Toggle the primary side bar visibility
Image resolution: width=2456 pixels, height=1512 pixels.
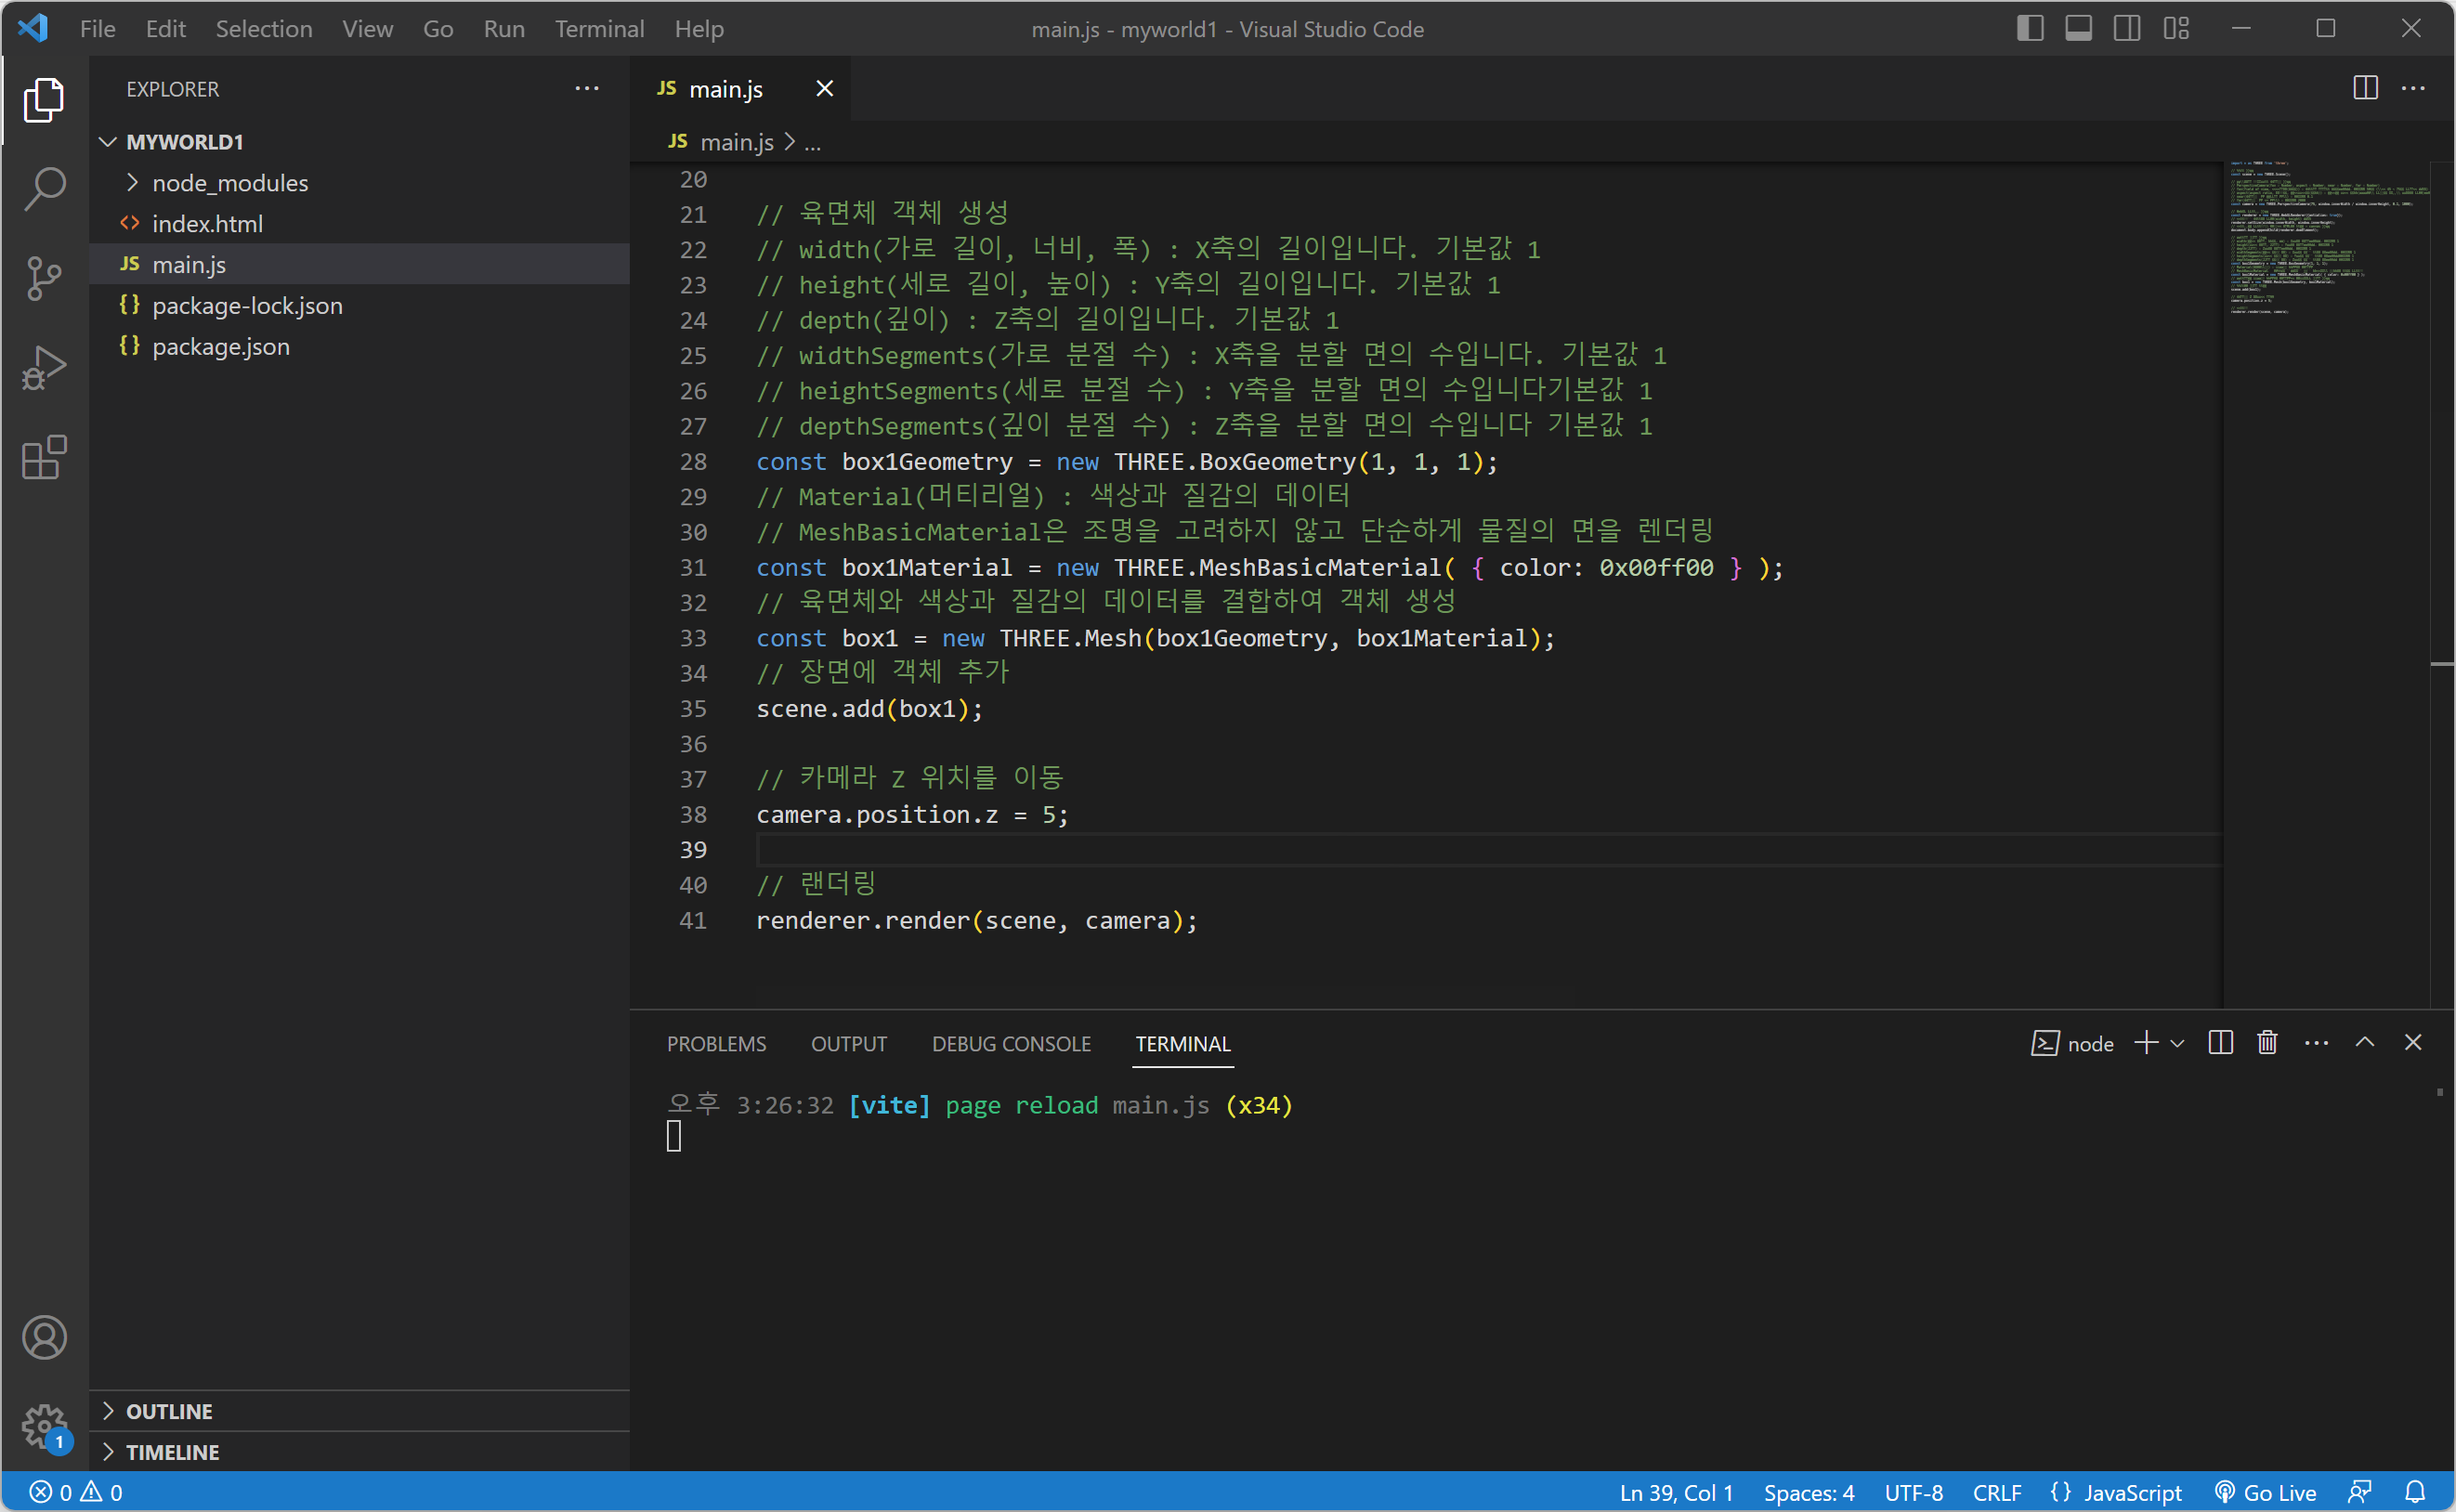(x=2029, y=28)
